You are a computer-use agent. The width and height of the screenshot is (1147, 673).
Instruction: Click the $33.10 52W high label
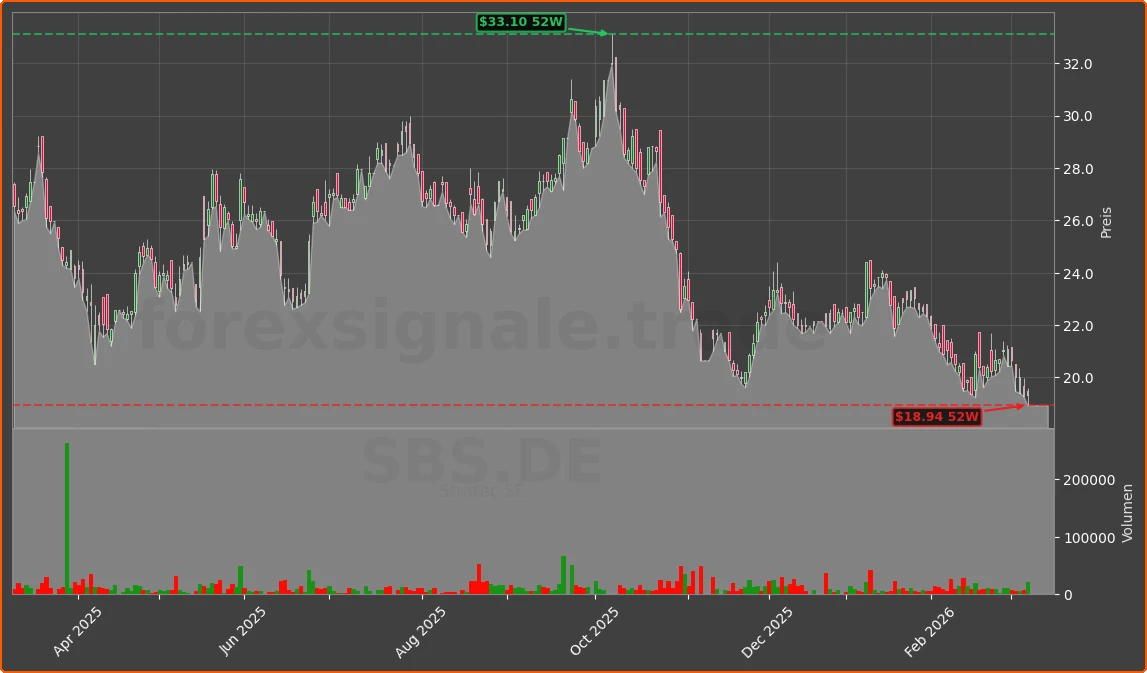[522, 20]
